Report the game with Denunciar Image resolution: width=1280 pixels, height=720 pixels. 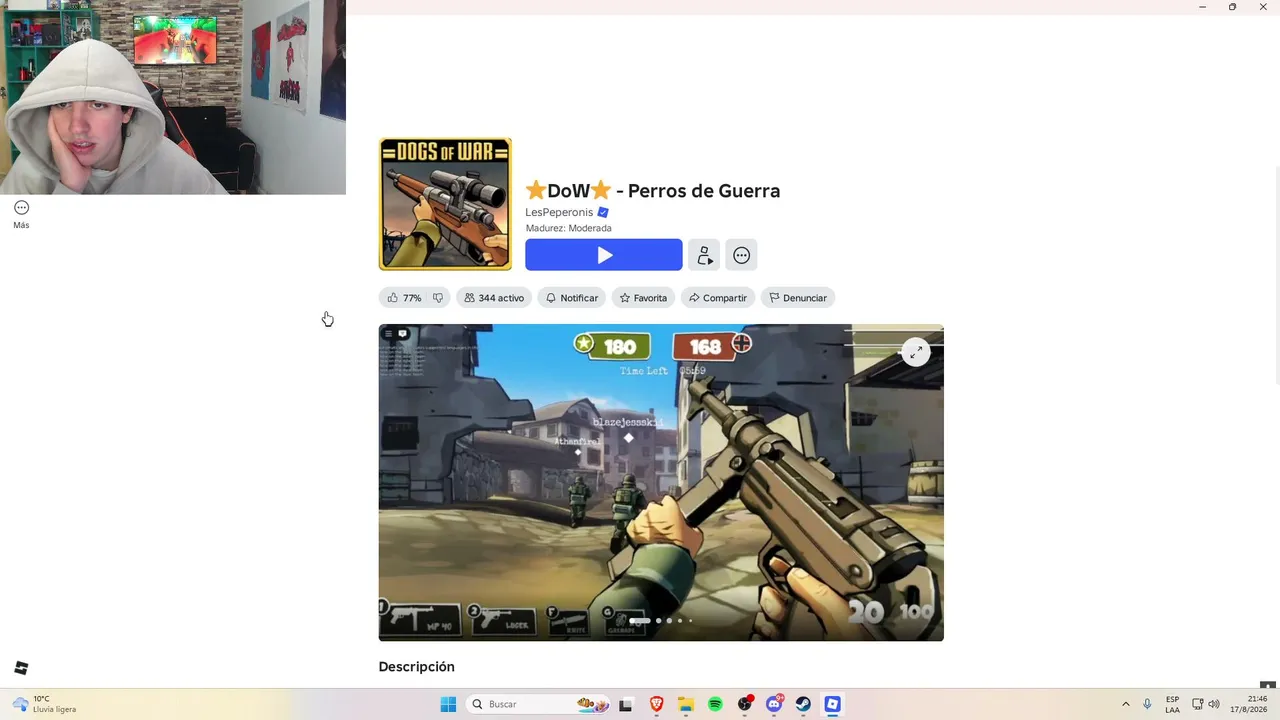798,298
